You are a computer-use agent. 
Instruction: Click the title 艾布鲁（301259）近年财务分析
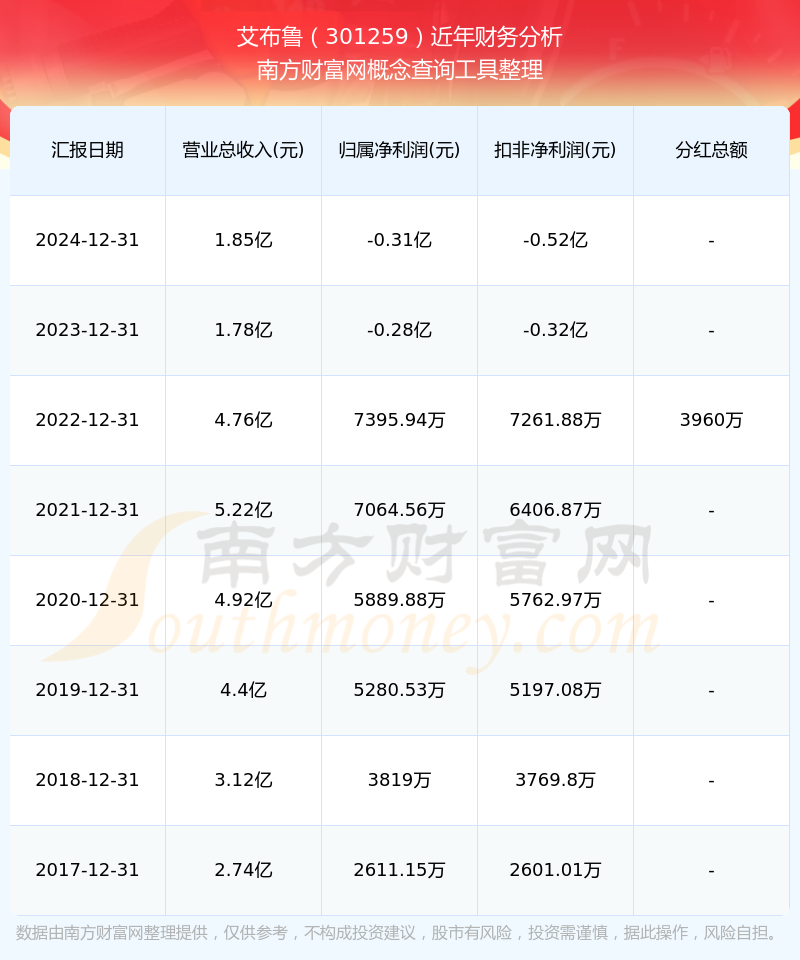(x=400, y=37)
